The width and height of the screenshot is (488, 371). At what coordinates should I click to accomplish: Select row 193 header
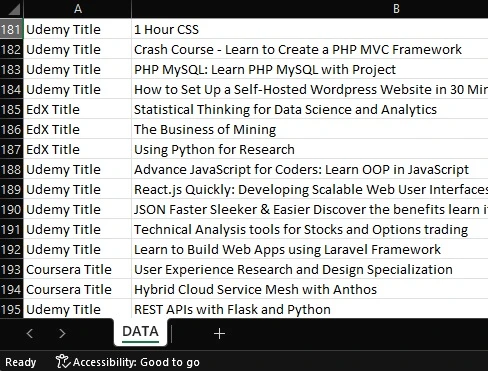tap(11, 269)
